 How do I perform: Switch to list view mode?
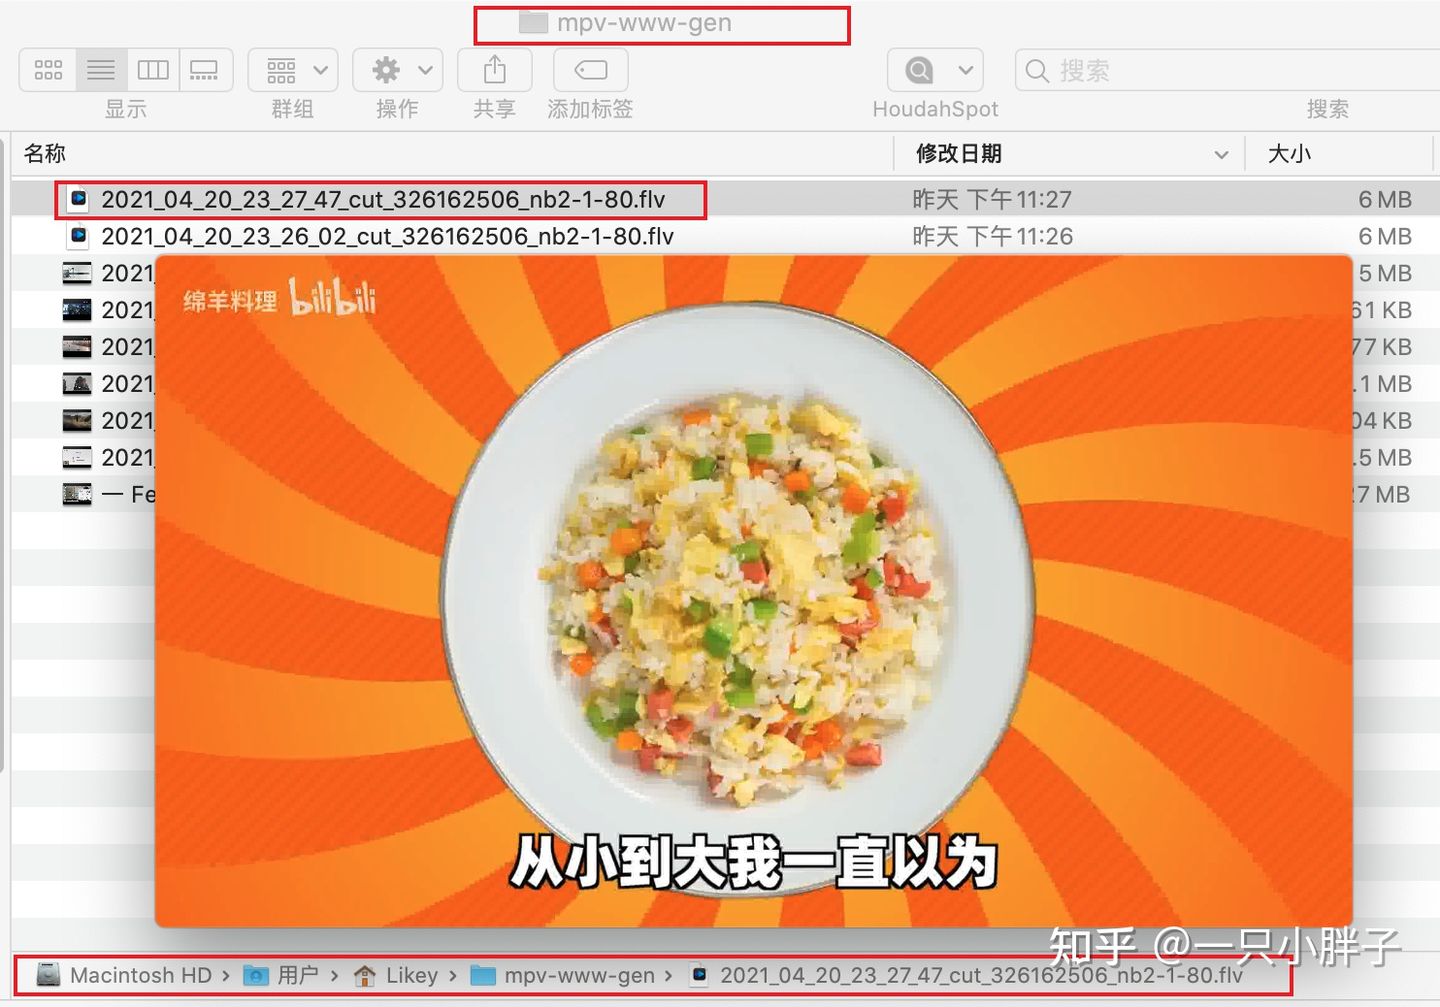pyautogui.click(x=100, y=70)
